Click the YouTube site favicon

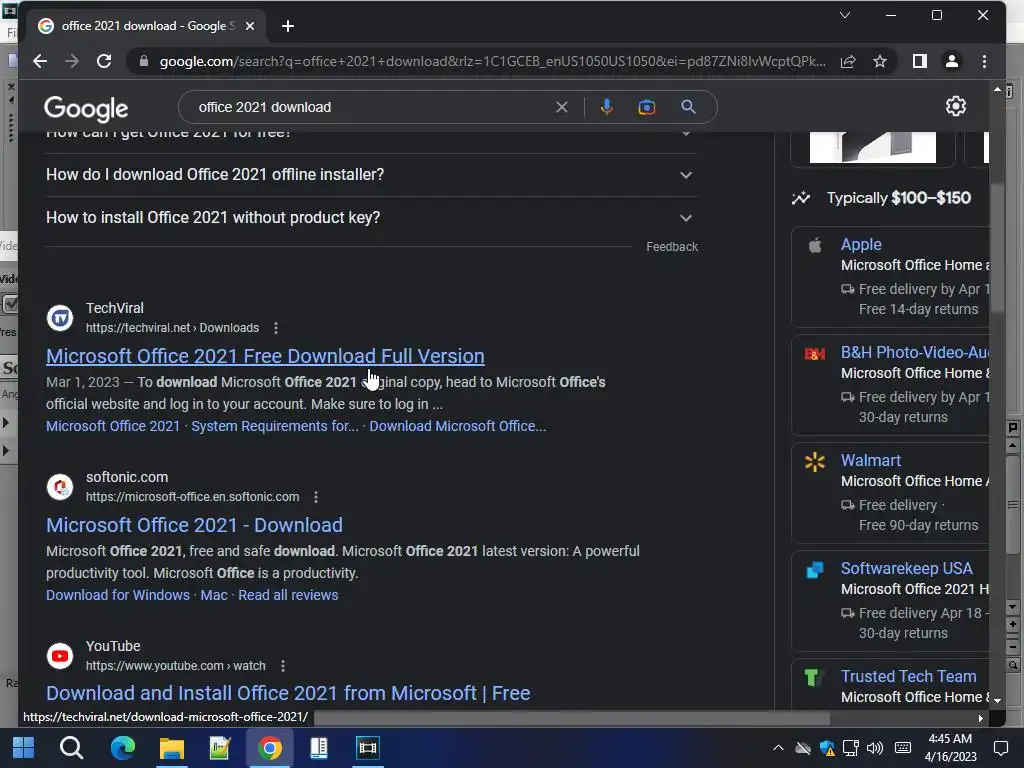[60, 656]
